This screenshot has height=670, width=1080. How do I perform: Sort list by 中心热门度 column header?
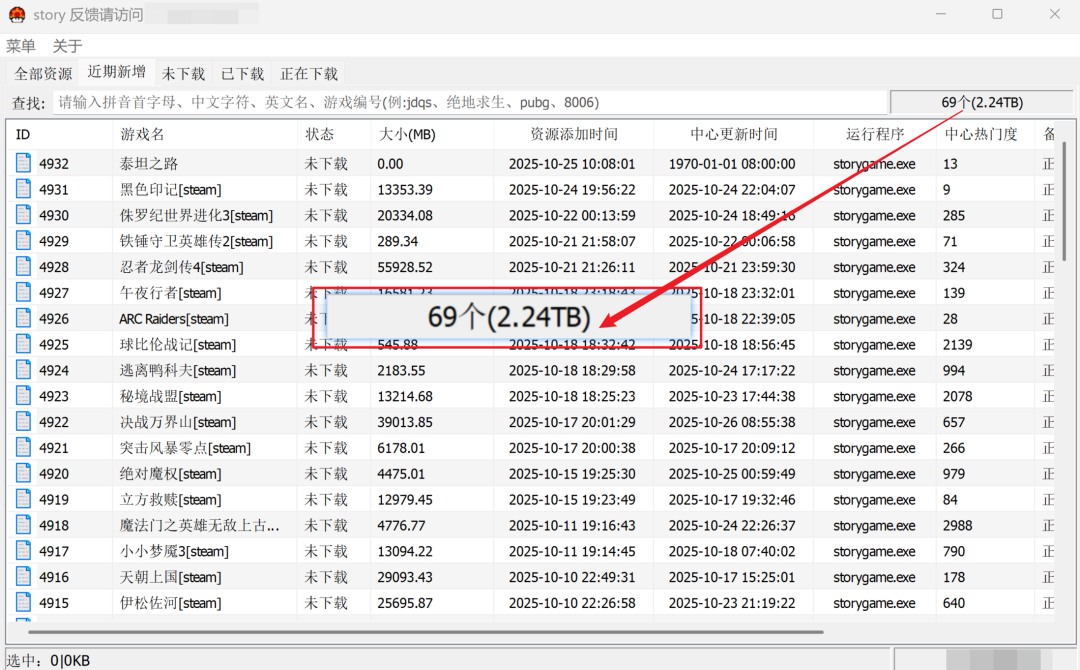[981, 134]
